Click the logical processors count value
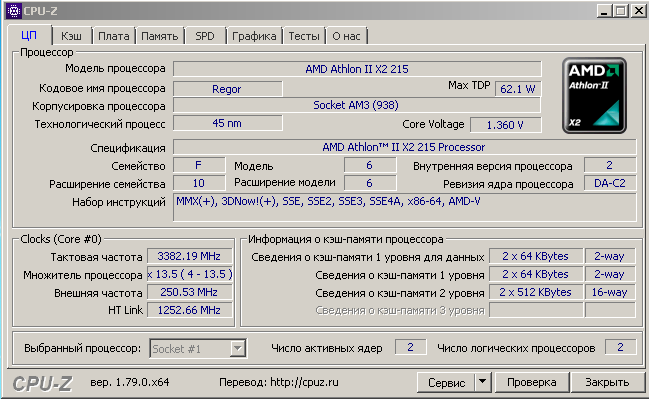Screen dimensions: 649x399 620,347
